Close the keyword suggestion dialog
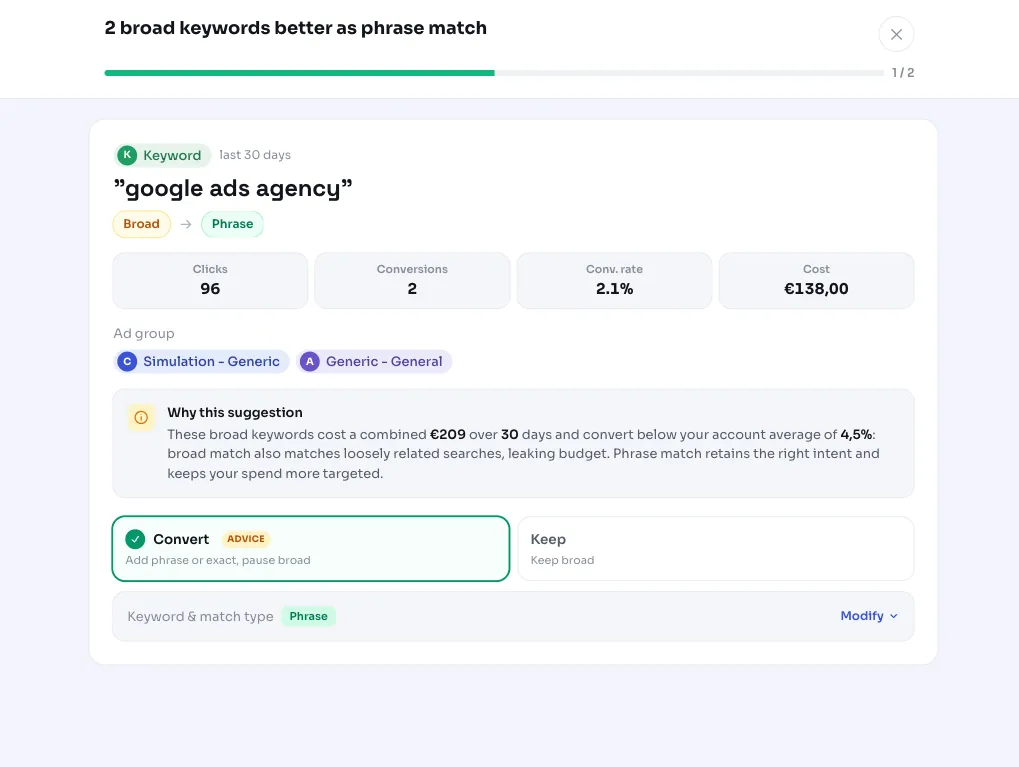The image size is (1019, 767). tap(896, 34)
